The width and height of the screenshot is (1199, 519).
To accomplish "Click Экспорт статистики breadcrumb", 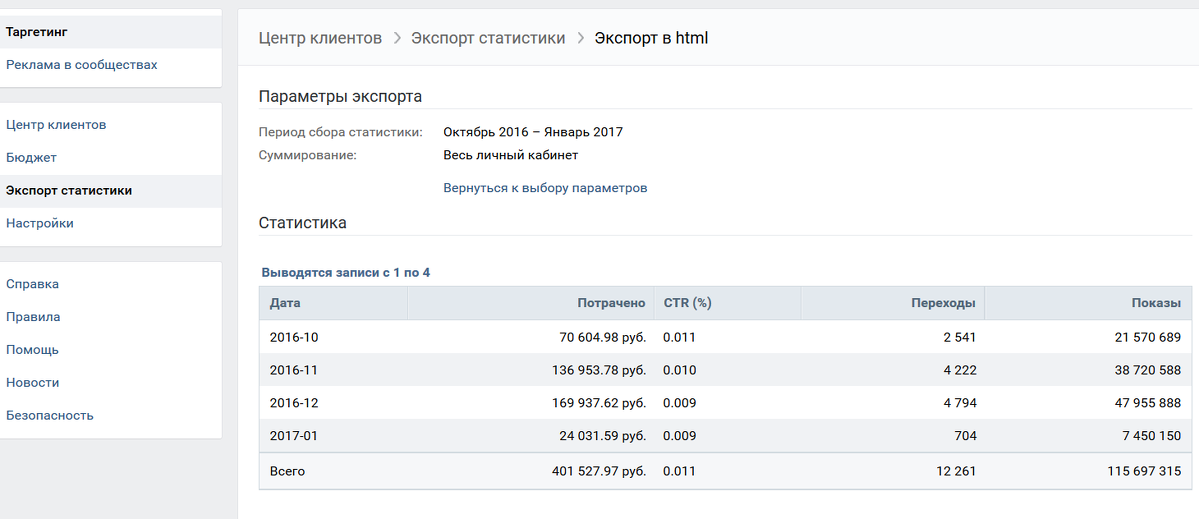I will coord(489,38).
